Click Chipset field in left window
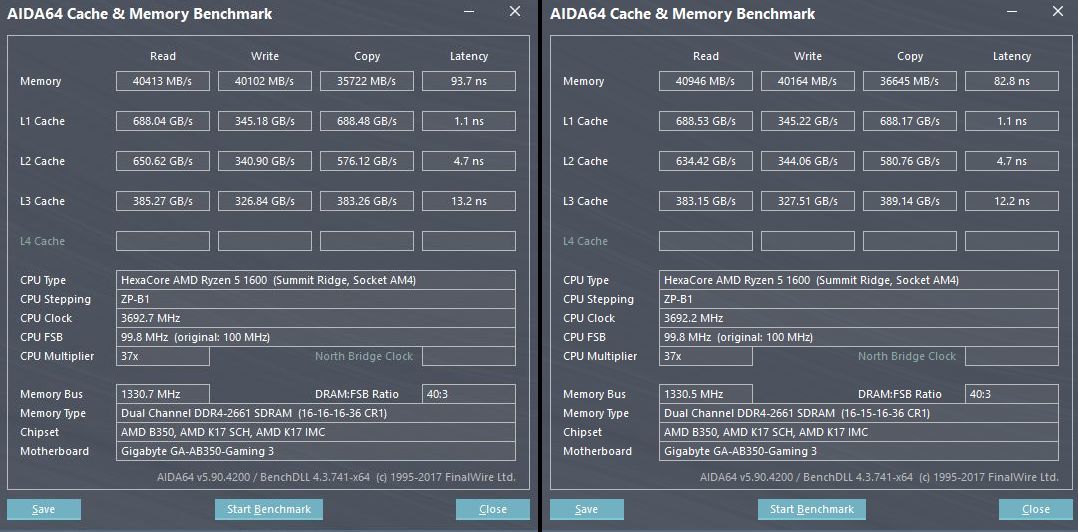The image size is (1078, 532). point(316,432)
